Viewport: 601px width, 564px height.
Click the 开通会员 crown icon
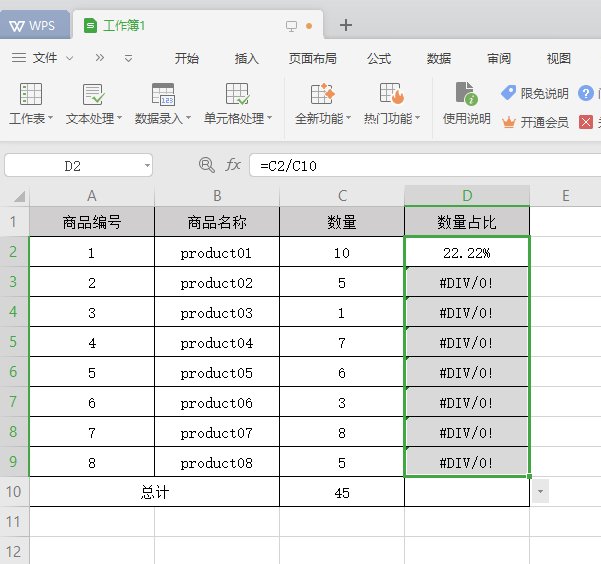(x=509, y=122)
